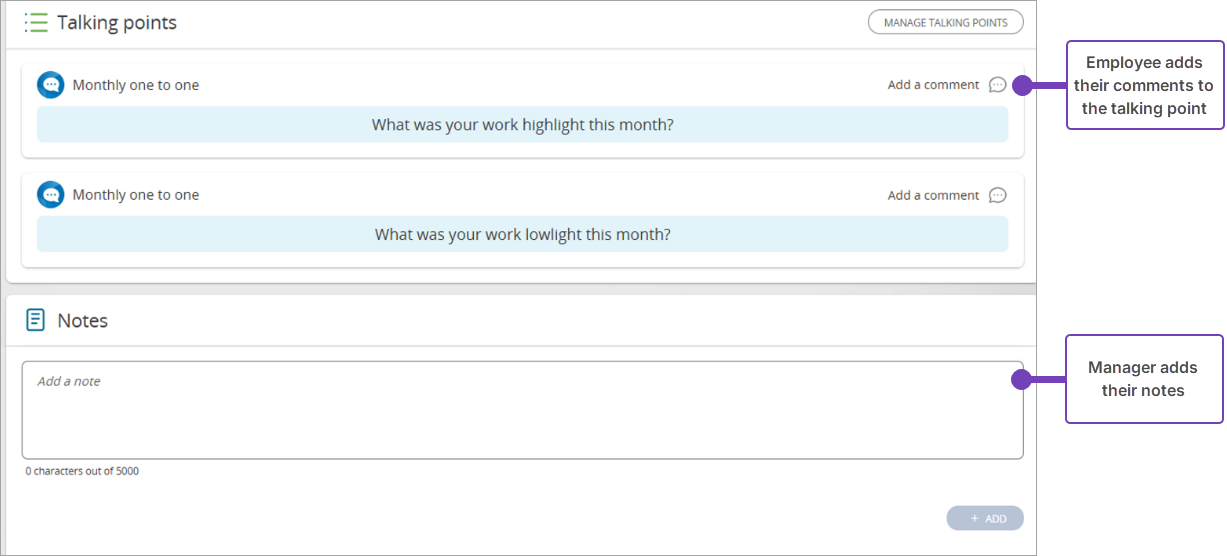
Task: Click the Notes document icon
Action: coord(36,320)
